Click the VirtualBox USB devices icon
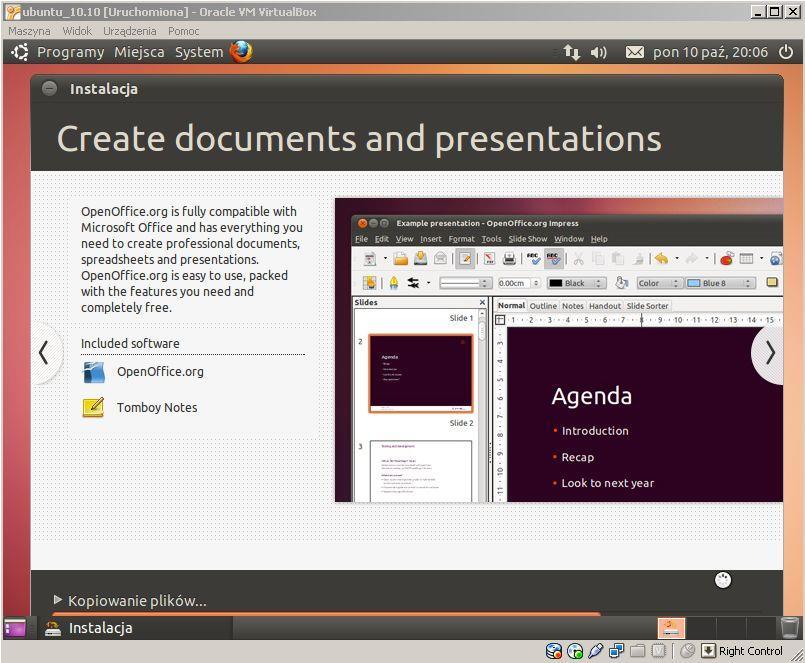 click(596, 651)
